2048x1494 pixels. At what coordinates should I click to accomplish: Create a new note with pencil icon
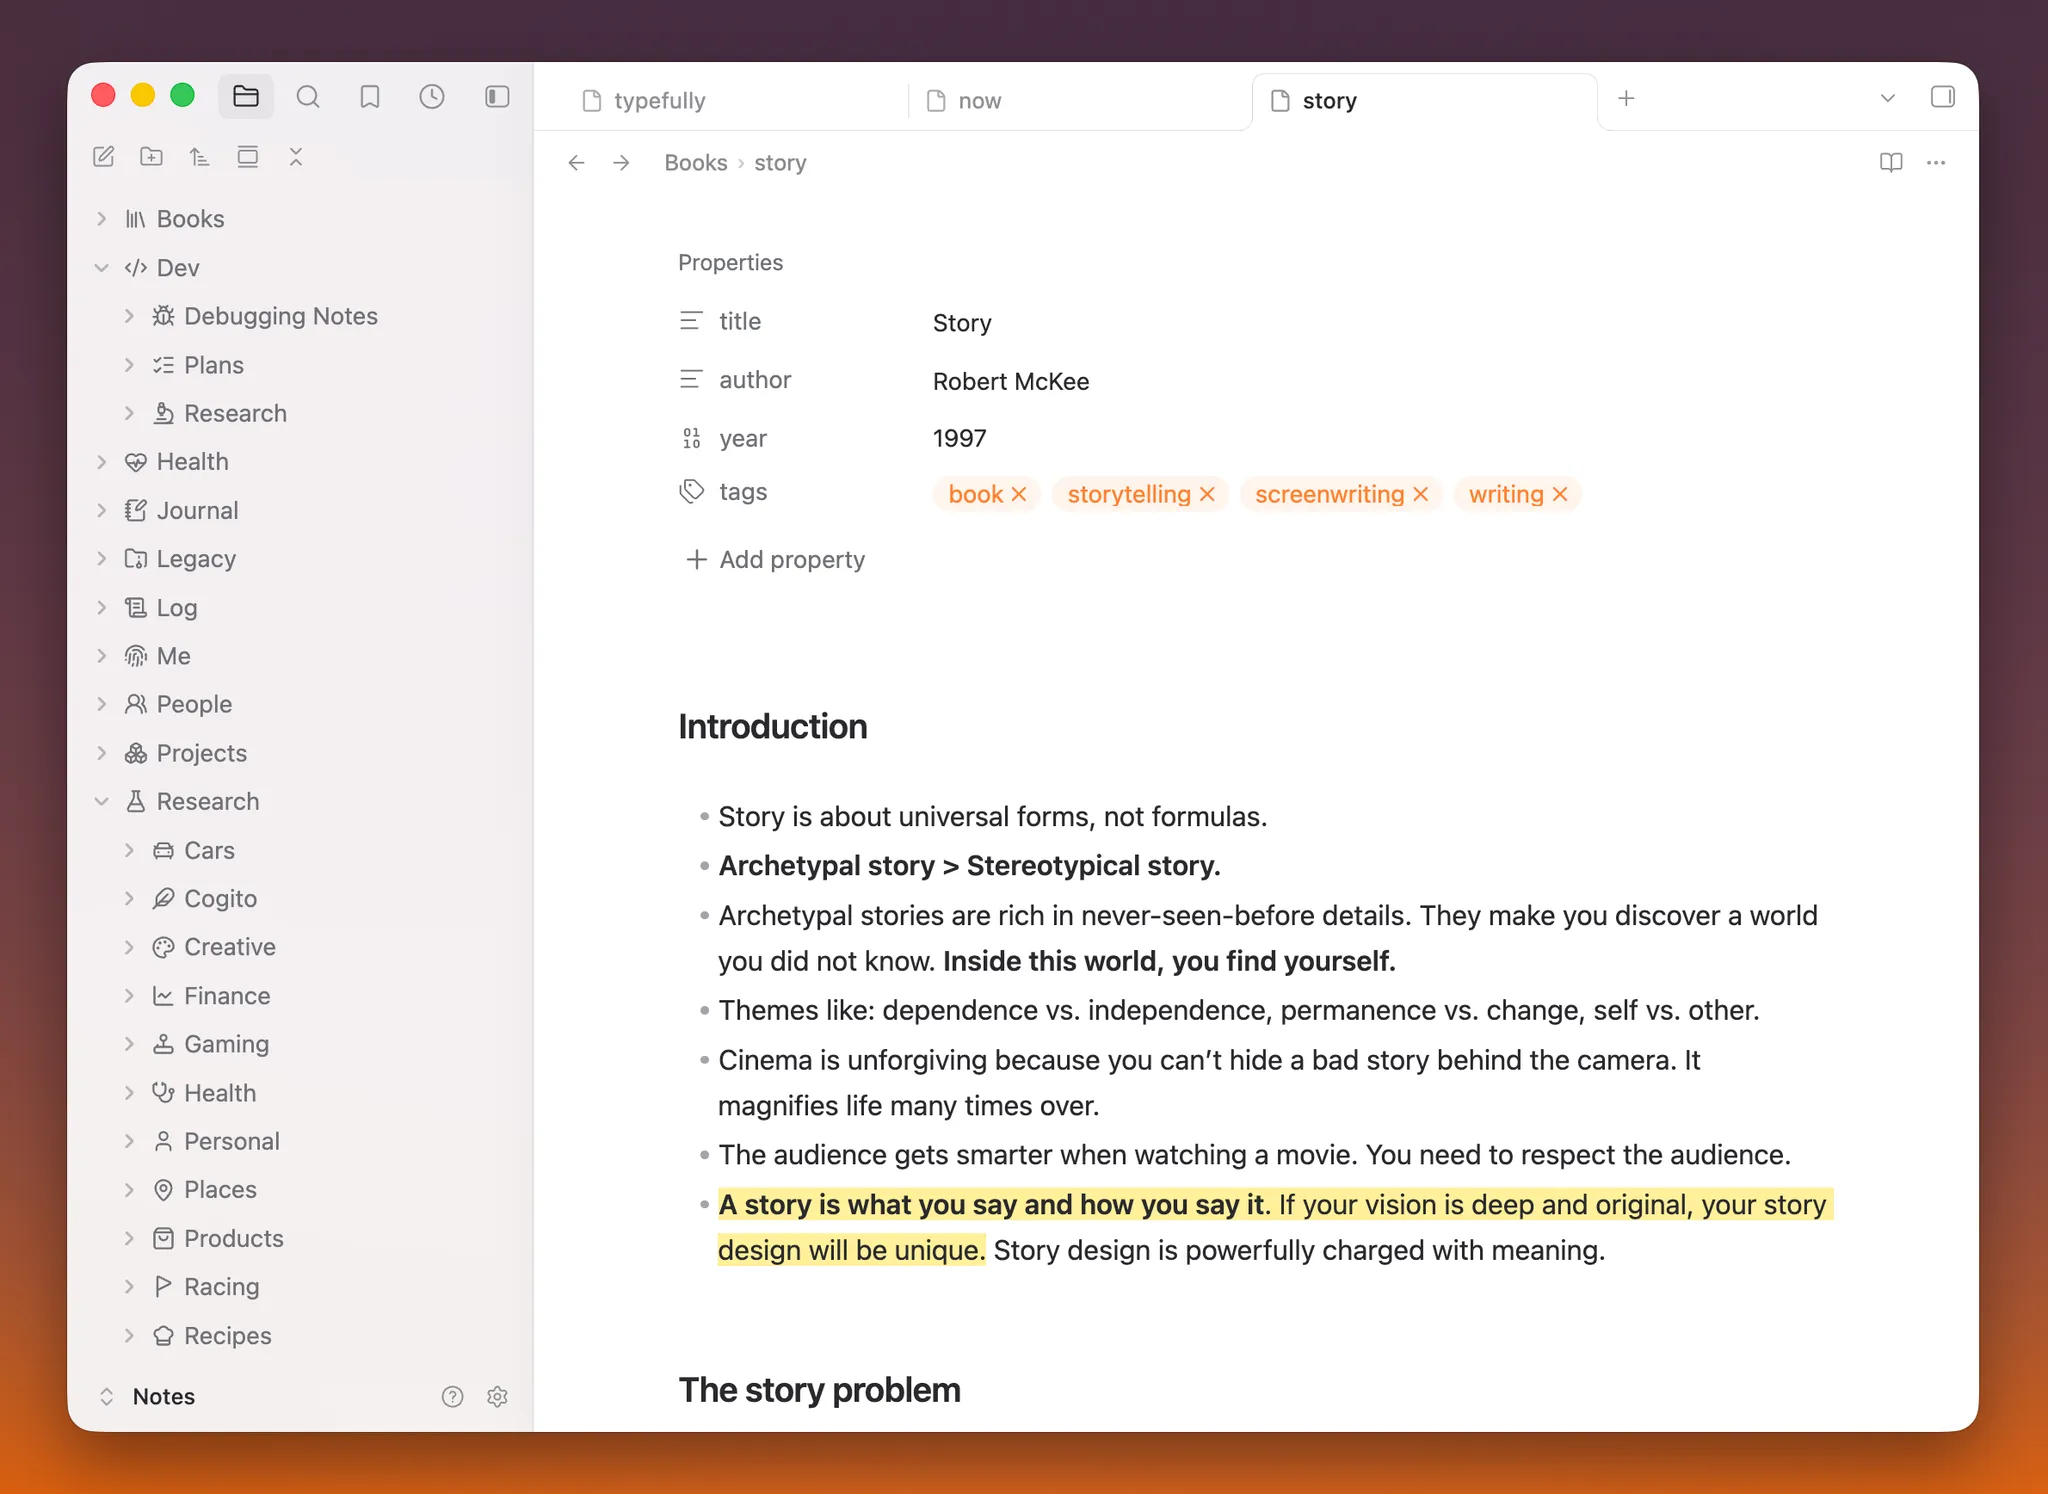tap(104, 157)
